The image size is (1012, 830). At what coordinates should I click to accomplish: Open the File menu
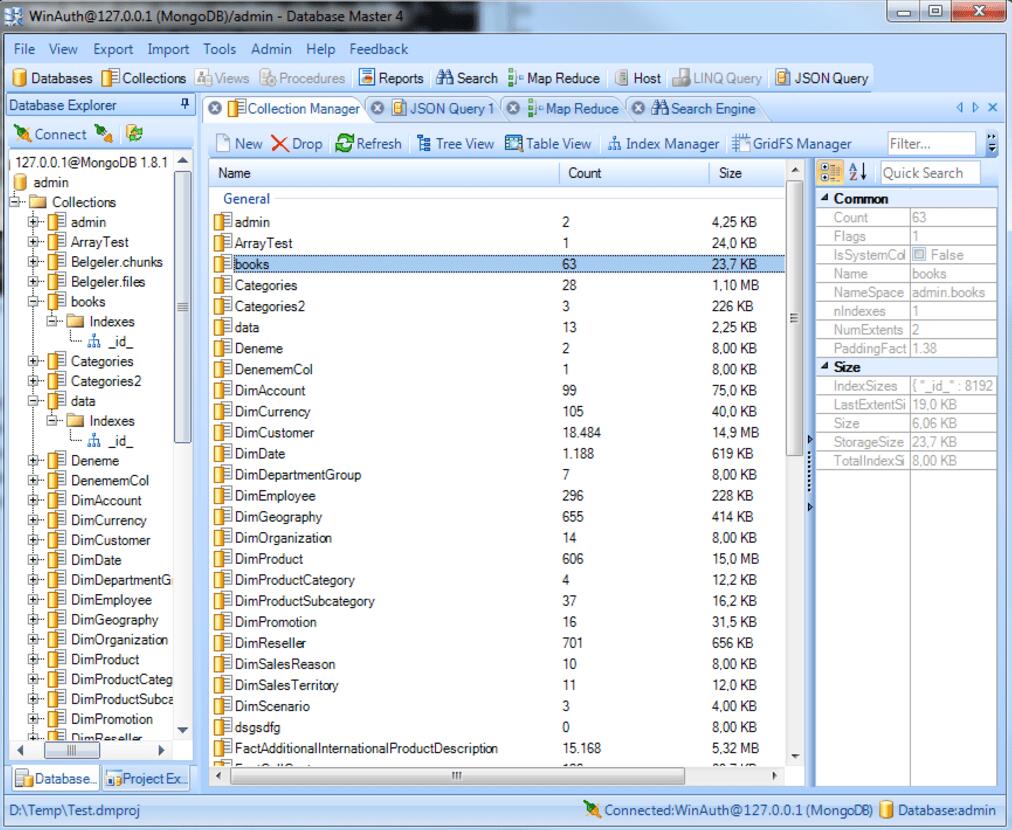(x=25, y=49)
